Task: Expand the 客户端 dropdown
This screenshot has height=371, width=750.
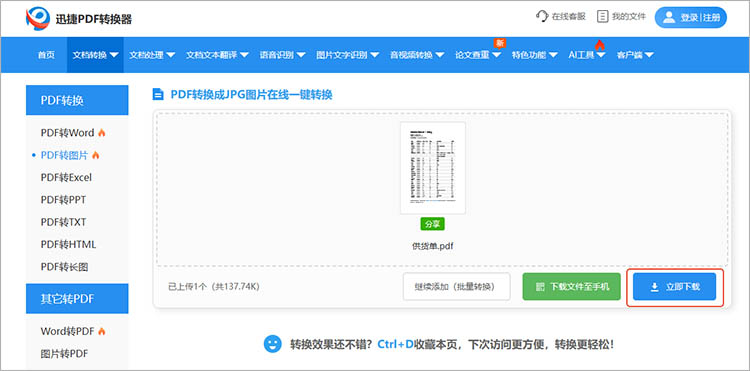Action: pos(635,55)
